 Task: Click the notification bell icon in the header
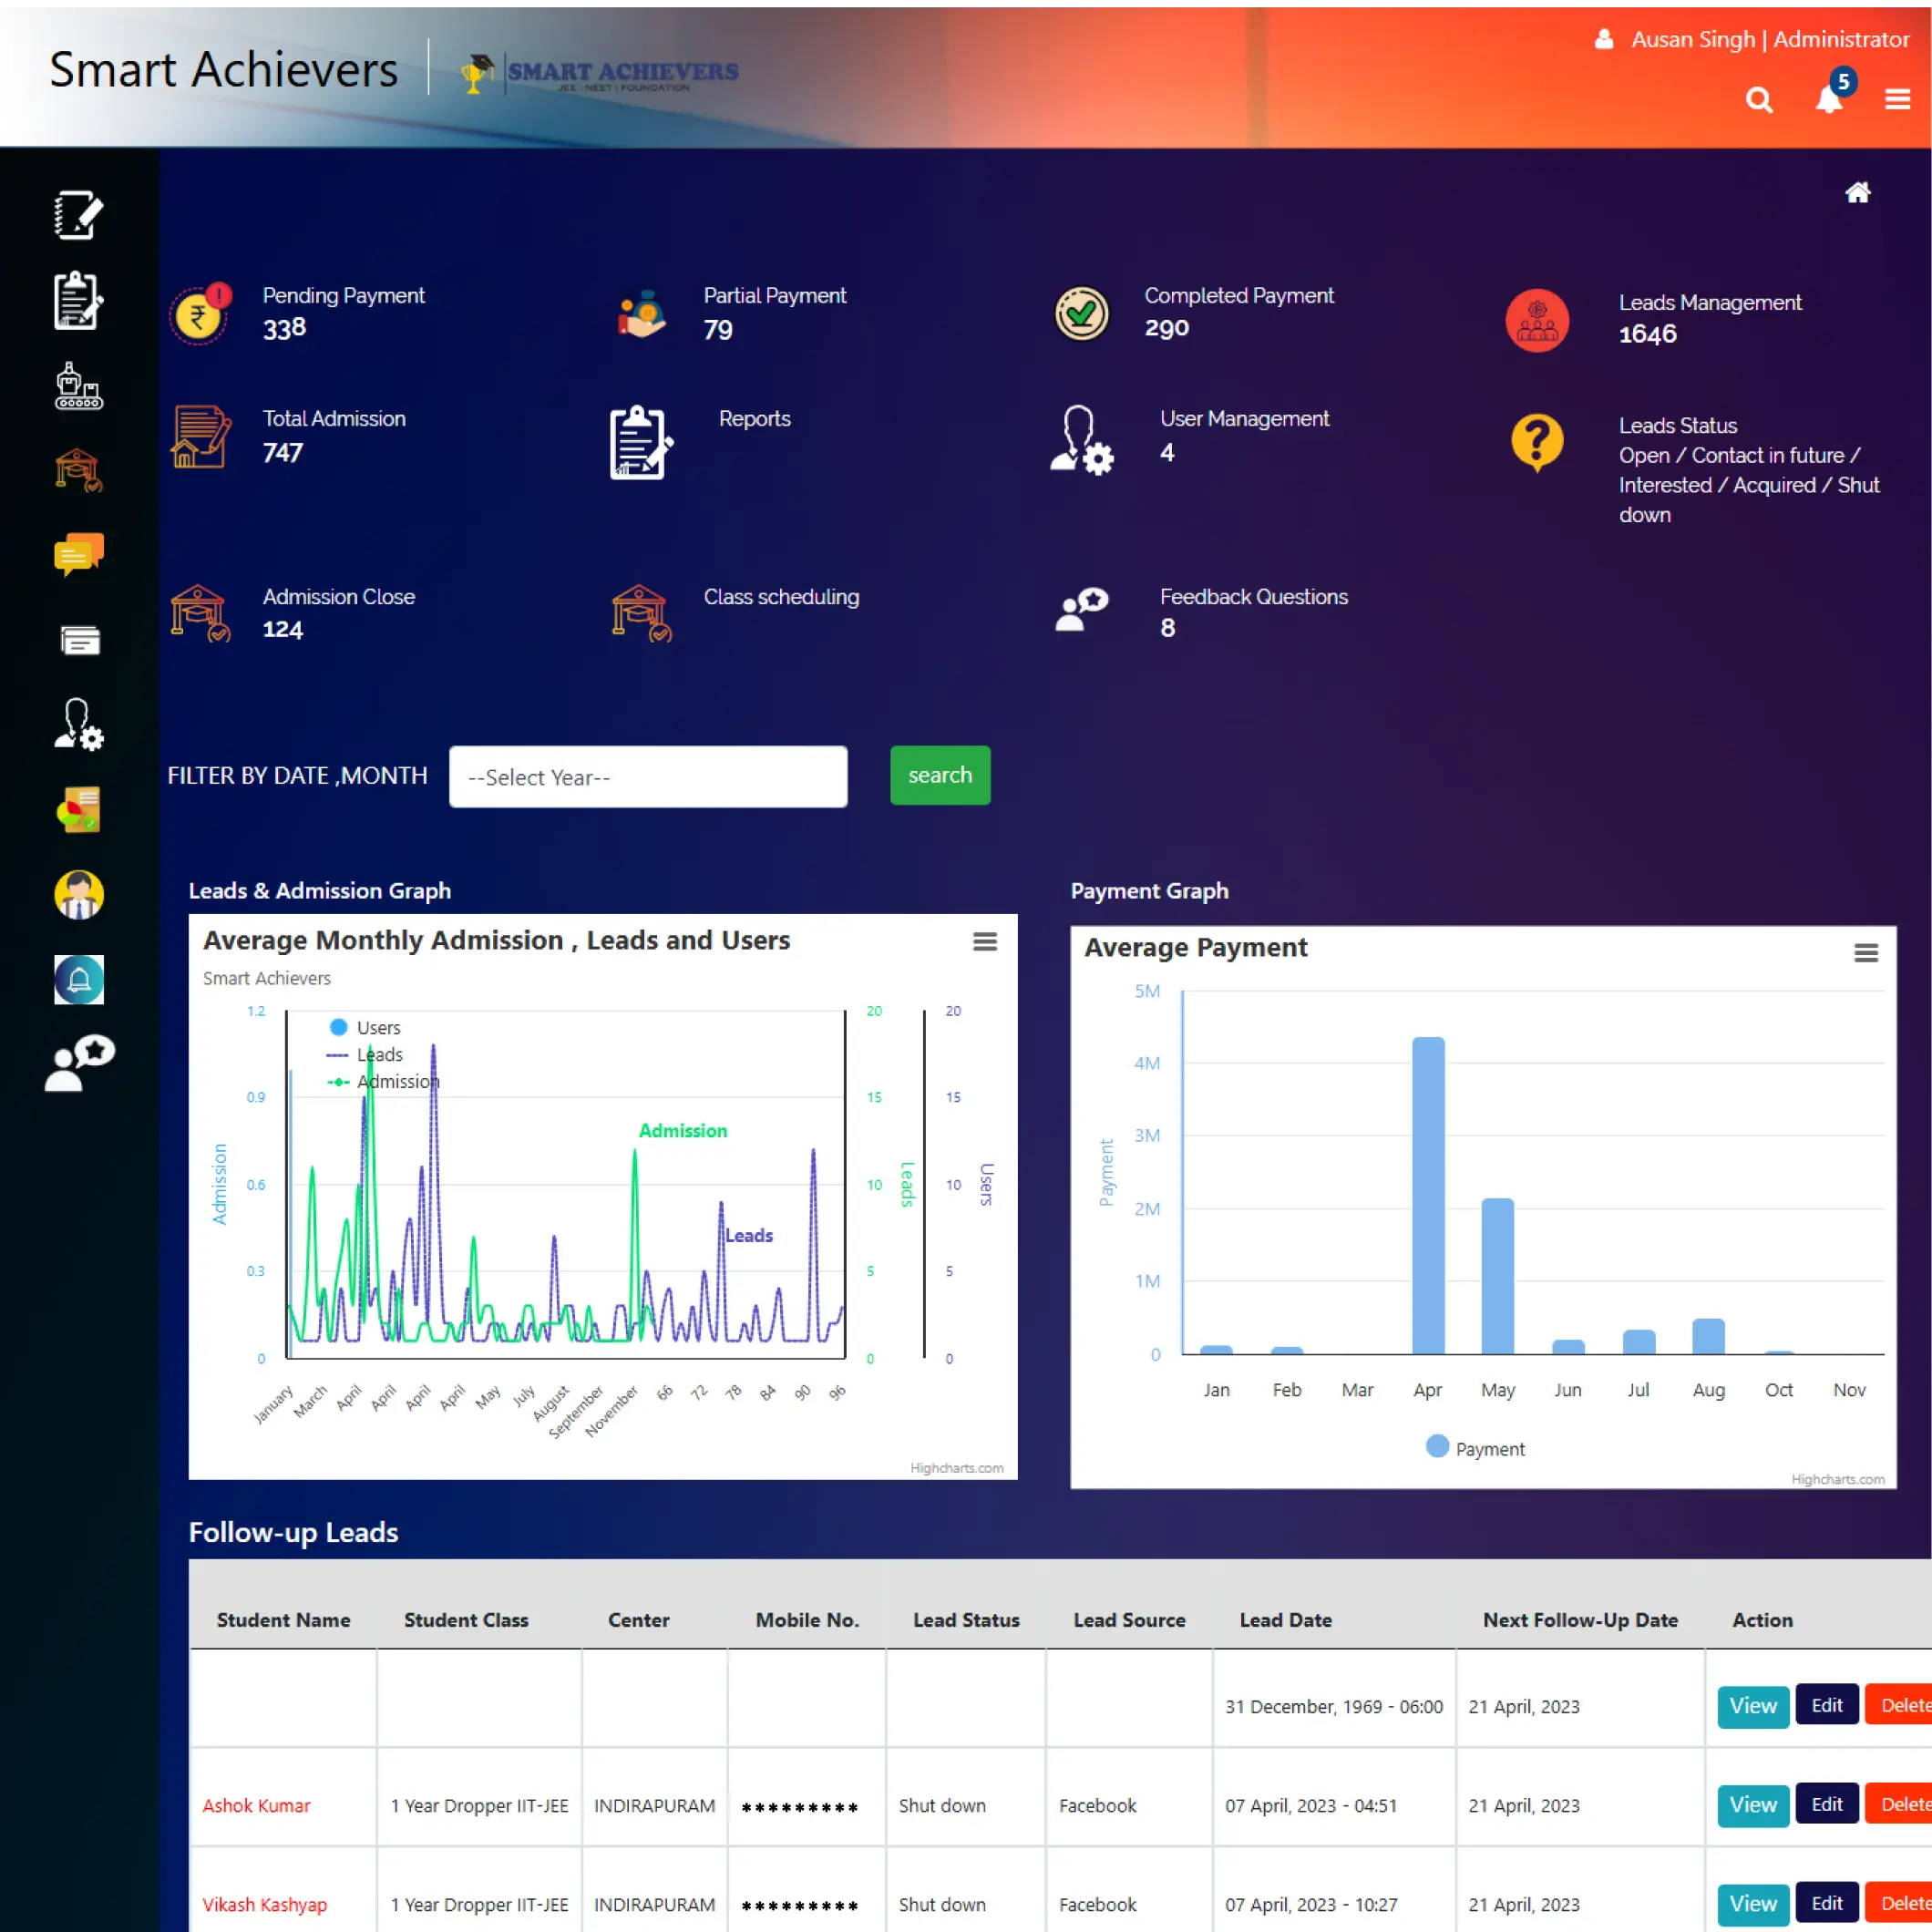pos(1828,99)
